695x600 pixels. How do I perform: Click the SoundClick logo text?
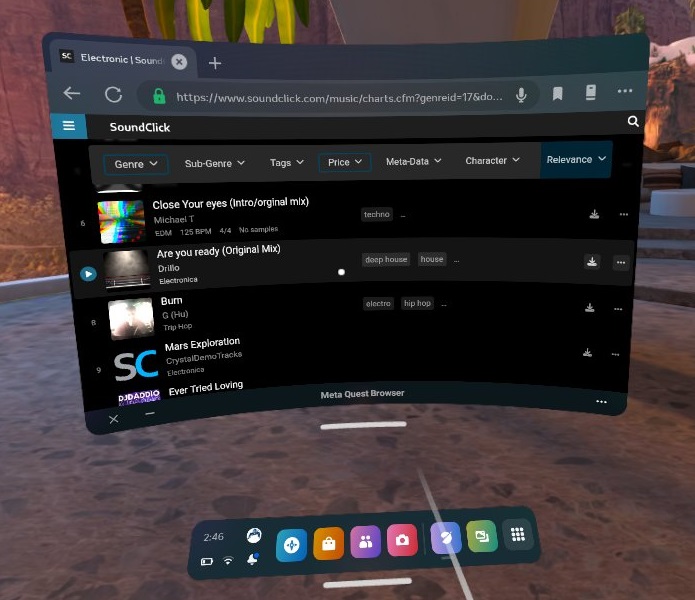pos(140,127)
